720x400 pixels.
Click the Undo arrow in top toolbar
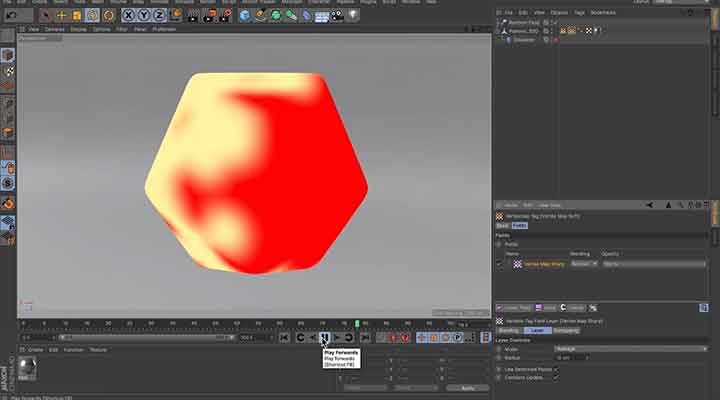[x=12, y=16]
